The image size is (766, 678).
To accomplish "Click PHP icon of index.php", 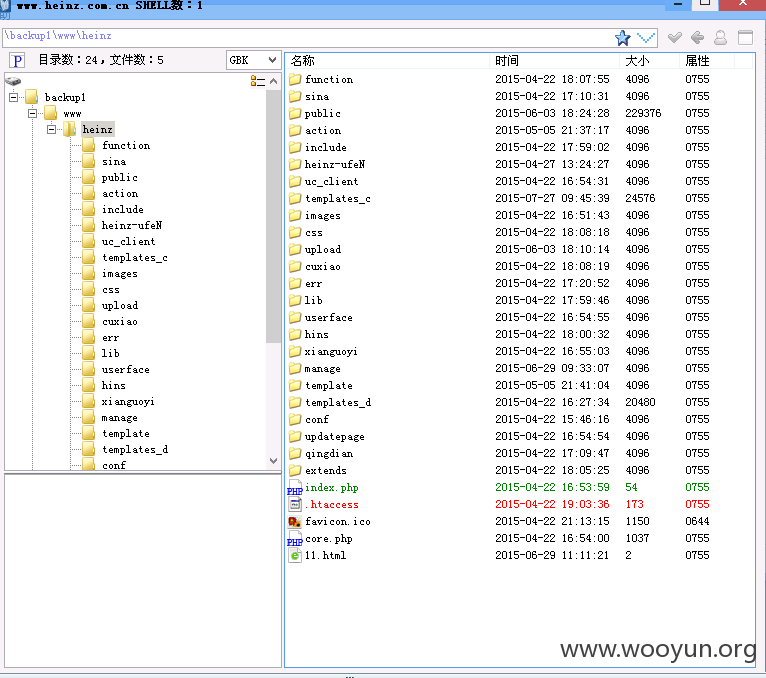I will point(295,487).
